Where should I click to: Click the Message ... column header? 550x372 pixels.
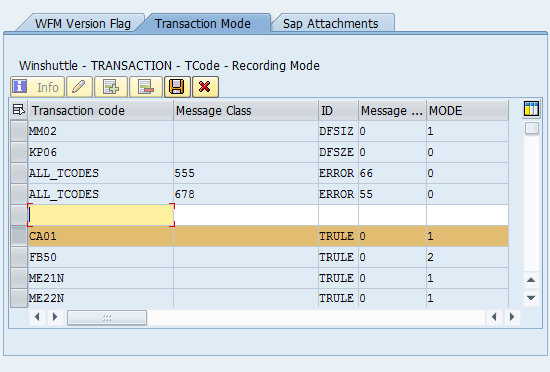[x=393, y=110]
